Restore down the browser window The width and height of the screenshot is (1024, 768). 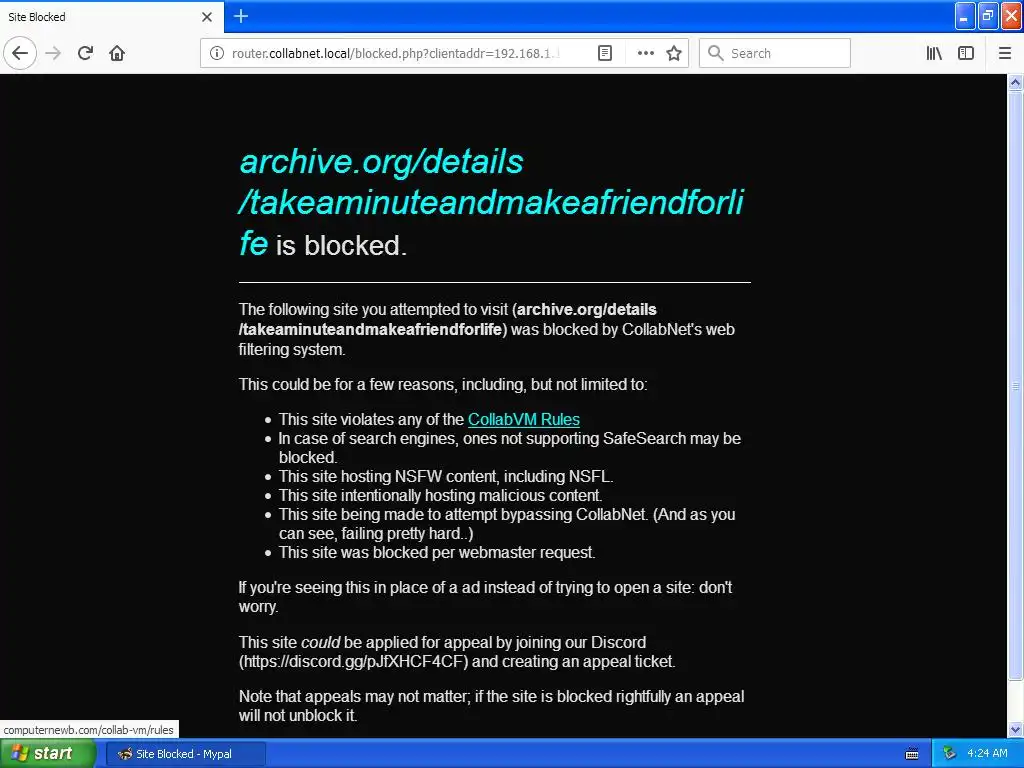coord(988,16)
